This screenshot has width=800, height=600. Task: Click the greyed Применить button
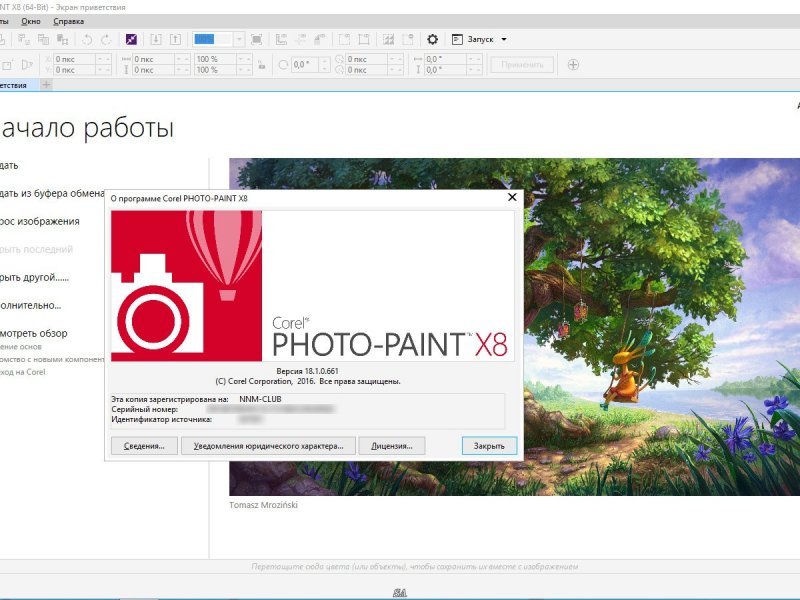(x=521, y=65)
